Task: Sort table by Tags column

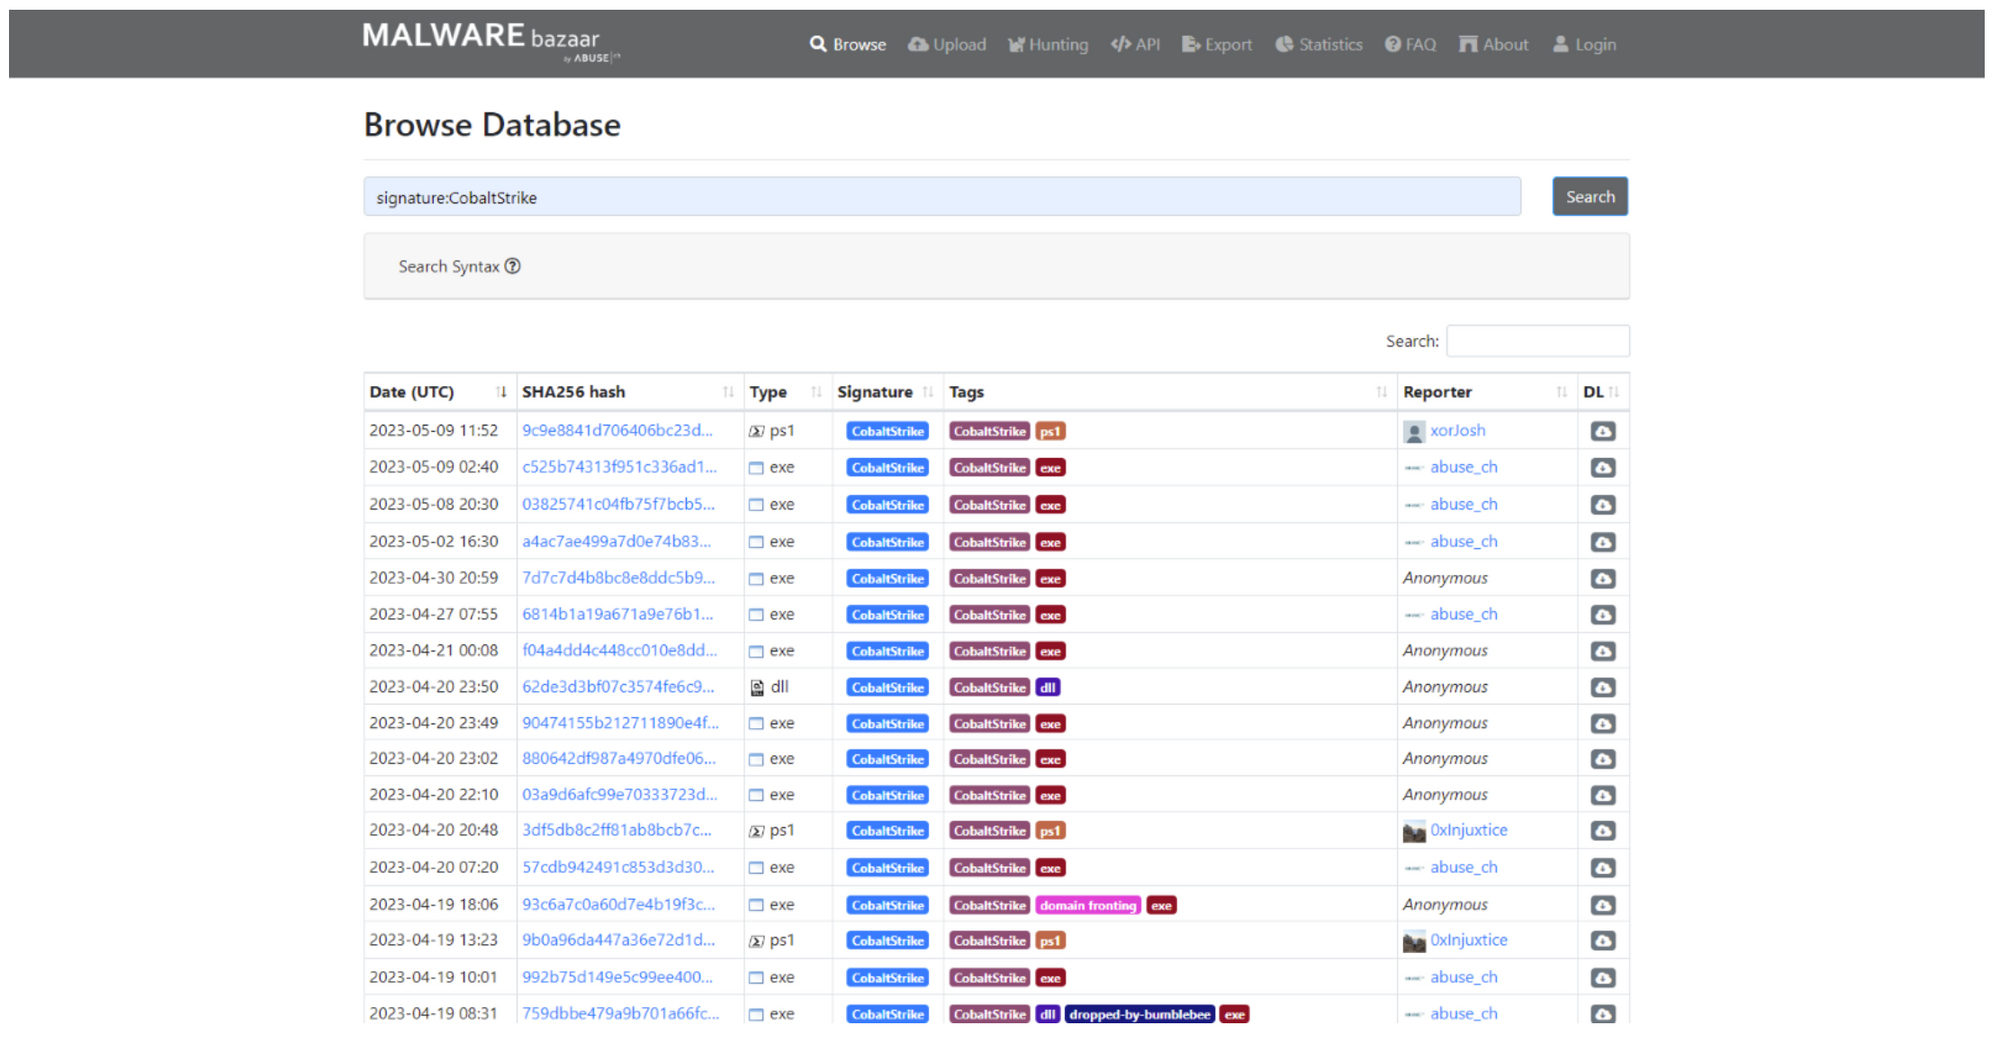Action: (x=1169, y=392)
